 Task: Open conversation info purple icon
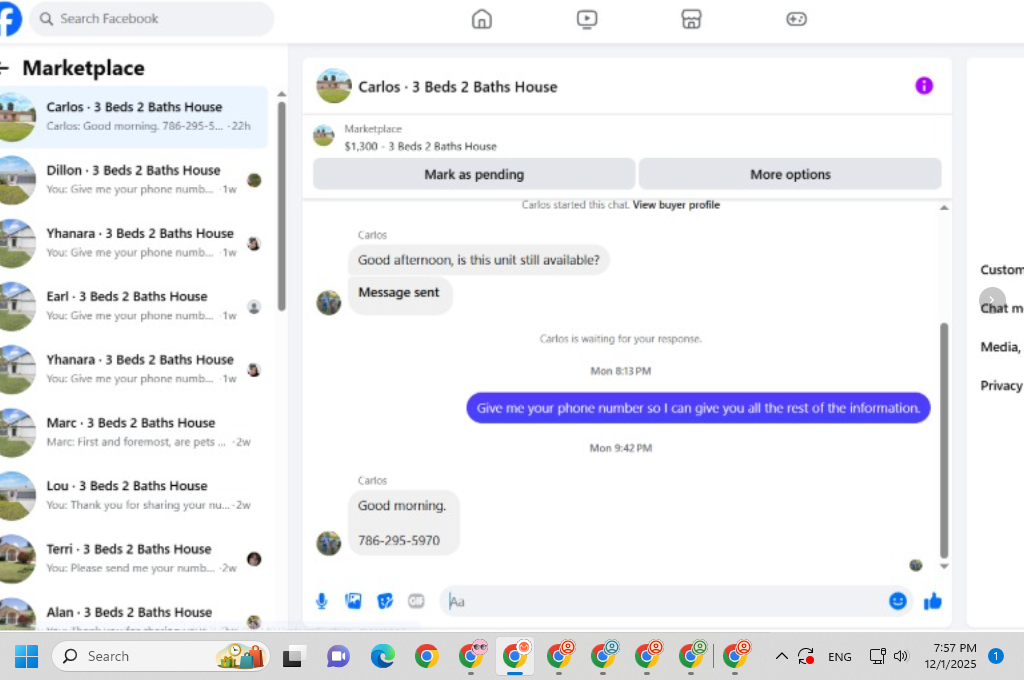point(923,86)
